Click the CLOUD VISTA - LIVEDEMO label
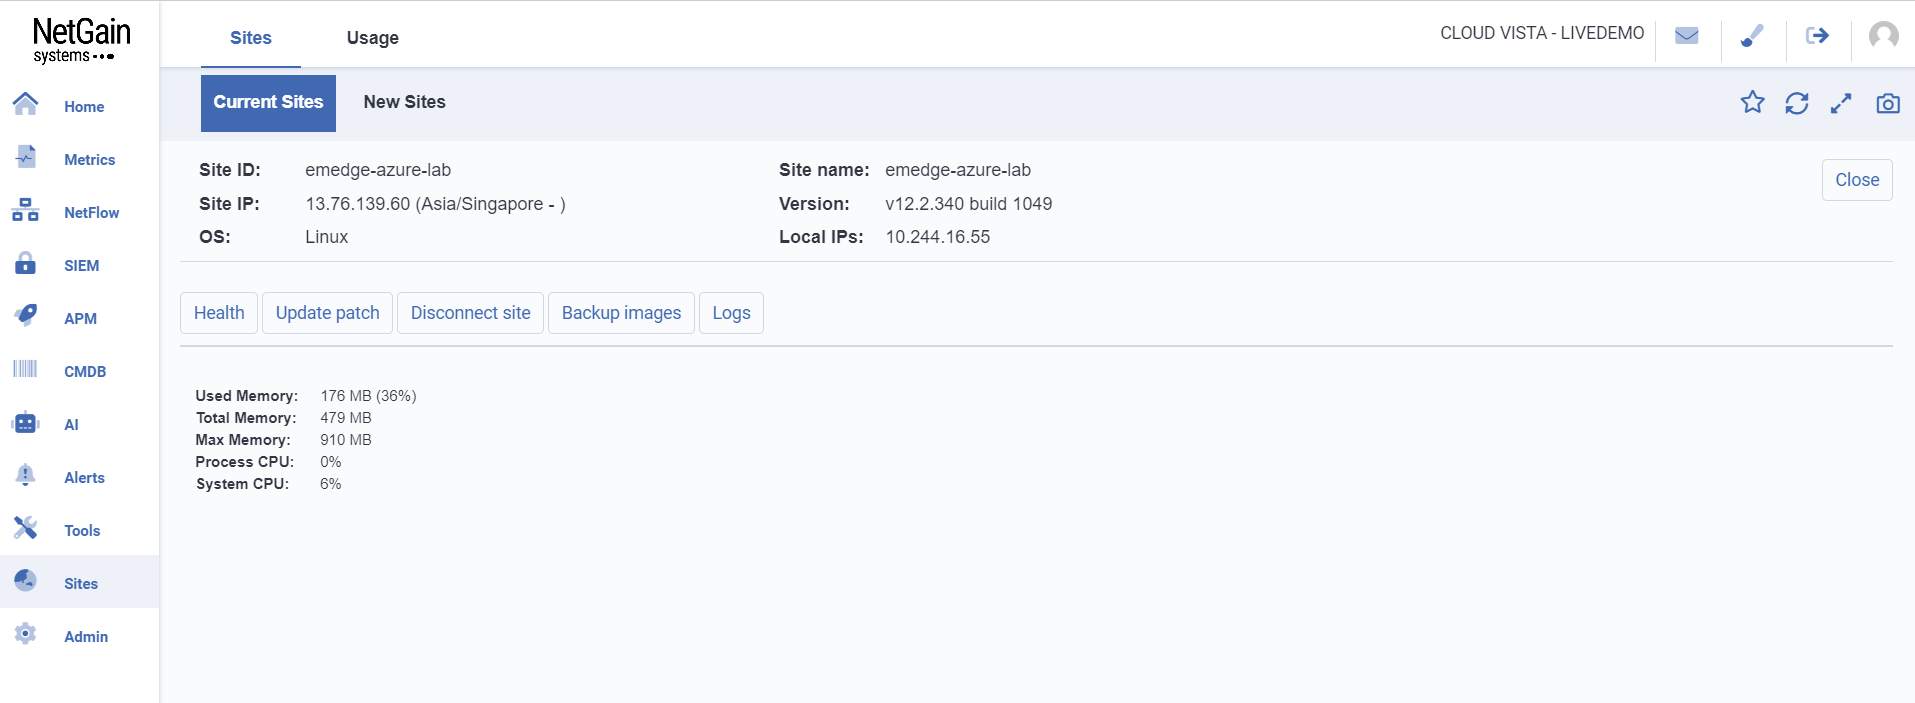1915x703 pixels. pyautogui.click(x=1542, y=33)
